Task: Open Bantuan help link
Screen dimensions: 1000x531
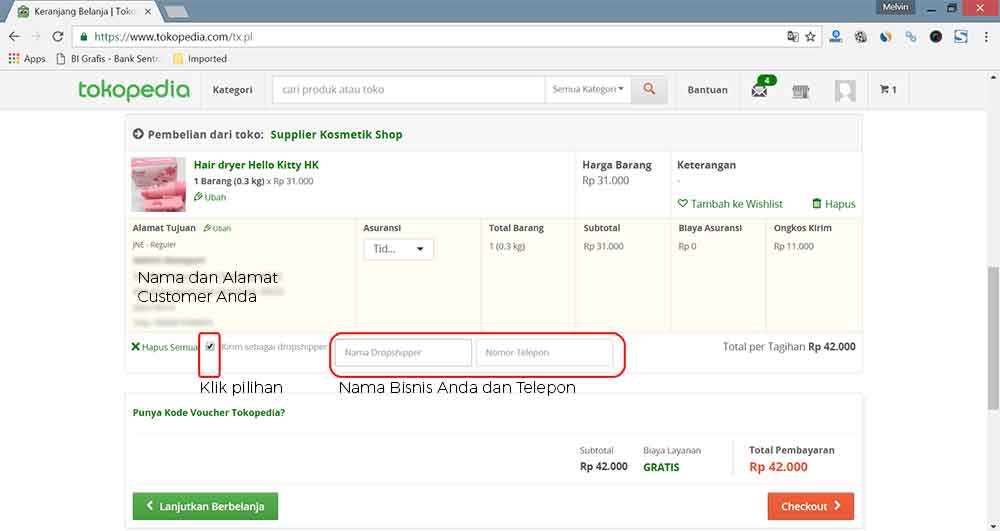Action: pyautogui.click(x=707, y=90)
